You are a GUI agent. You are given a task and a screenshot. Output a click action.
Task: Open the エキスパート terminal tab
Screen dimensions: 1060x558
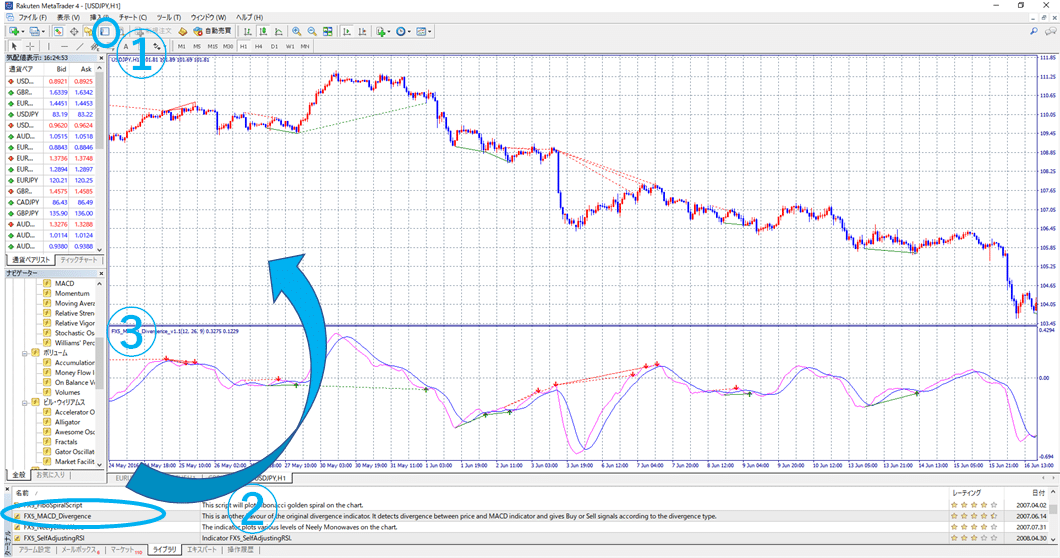(x=202, y=550)
